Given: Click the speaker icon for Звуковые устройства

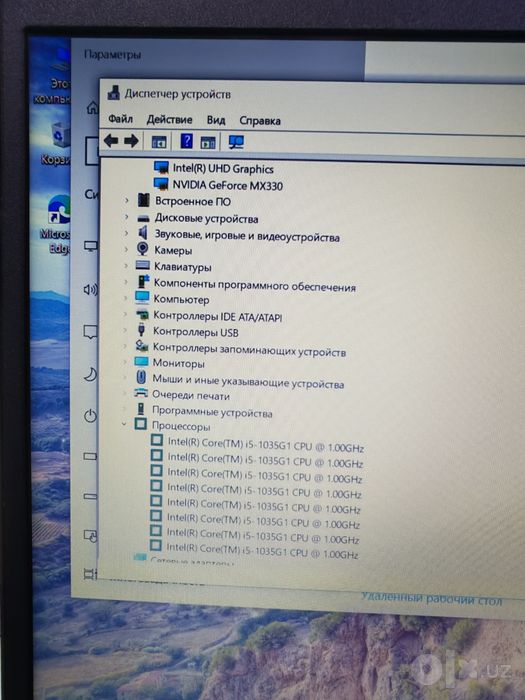Looking at the screenshot, I should (143, 233).
